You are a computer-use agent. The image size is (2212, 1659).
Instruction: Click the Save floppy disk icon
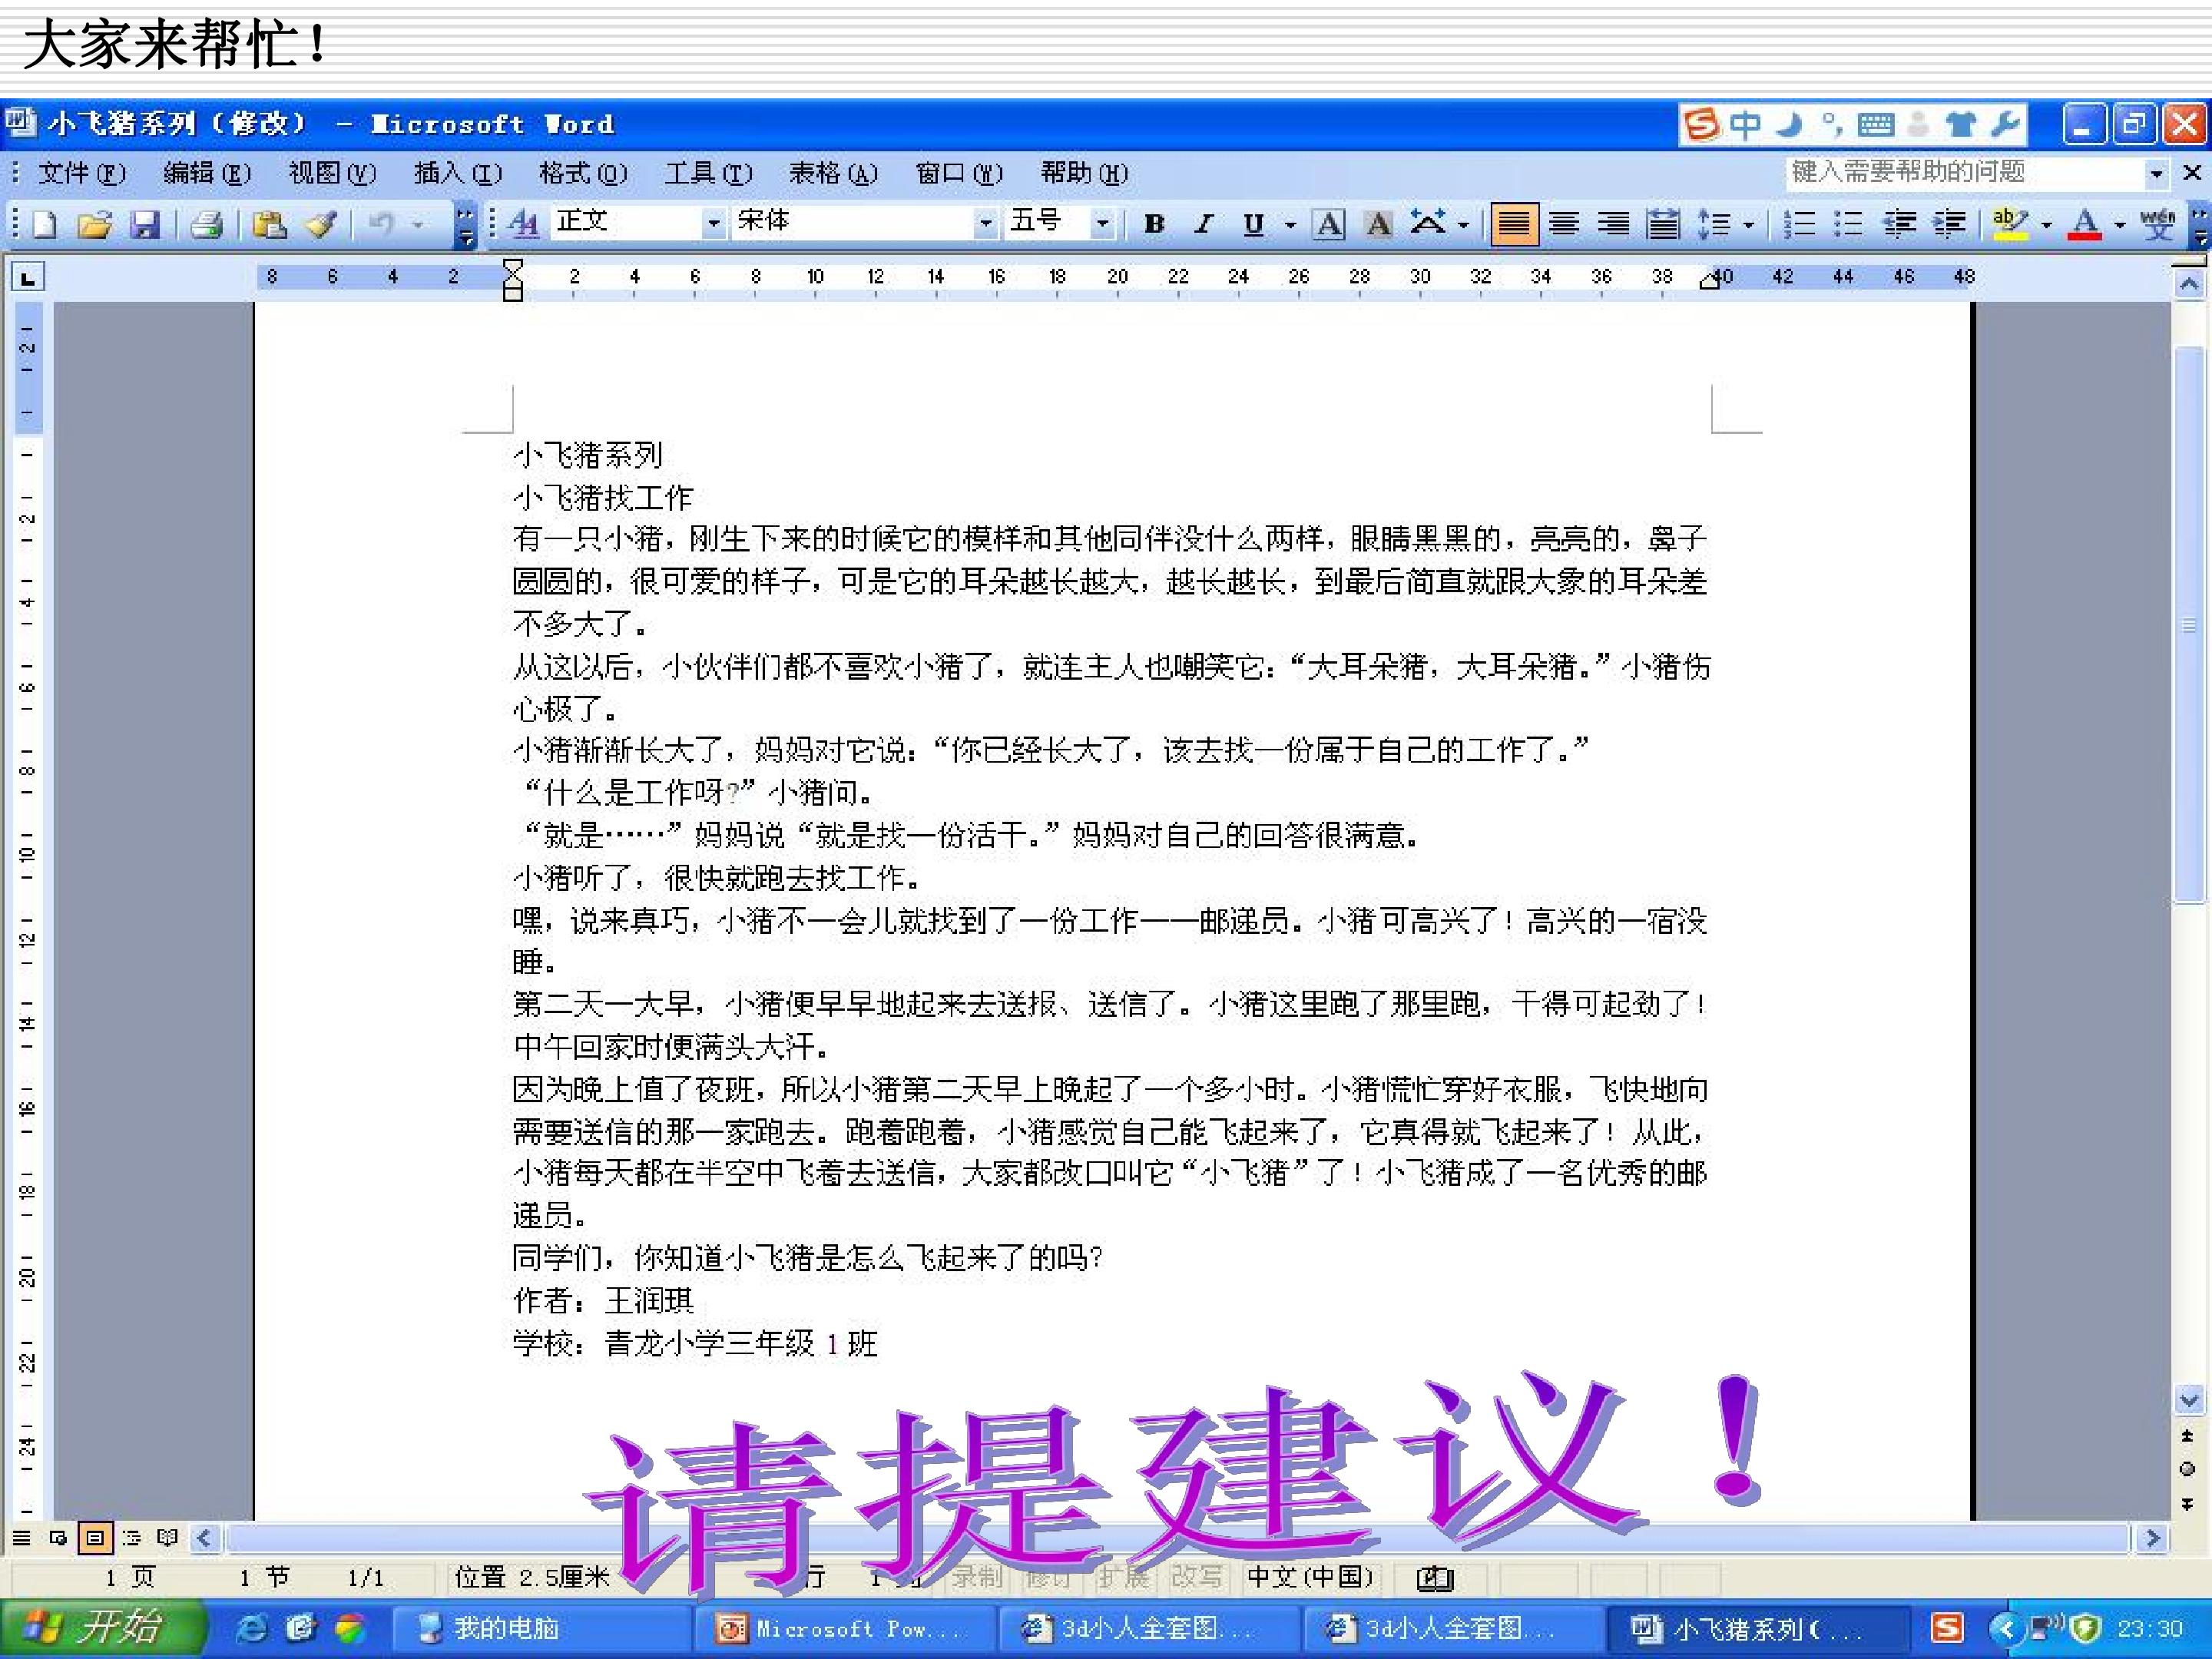145,224
